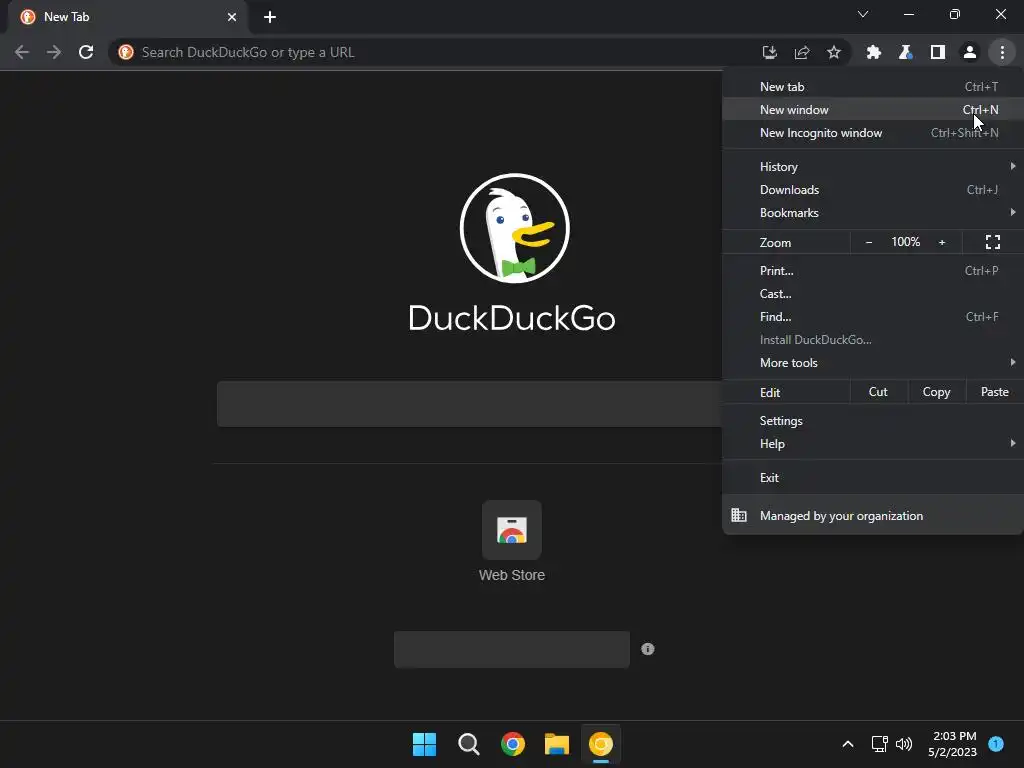Click the volume speaker tray icon
The width and height of the screenshot is (1024, 768).
(904, 744)
